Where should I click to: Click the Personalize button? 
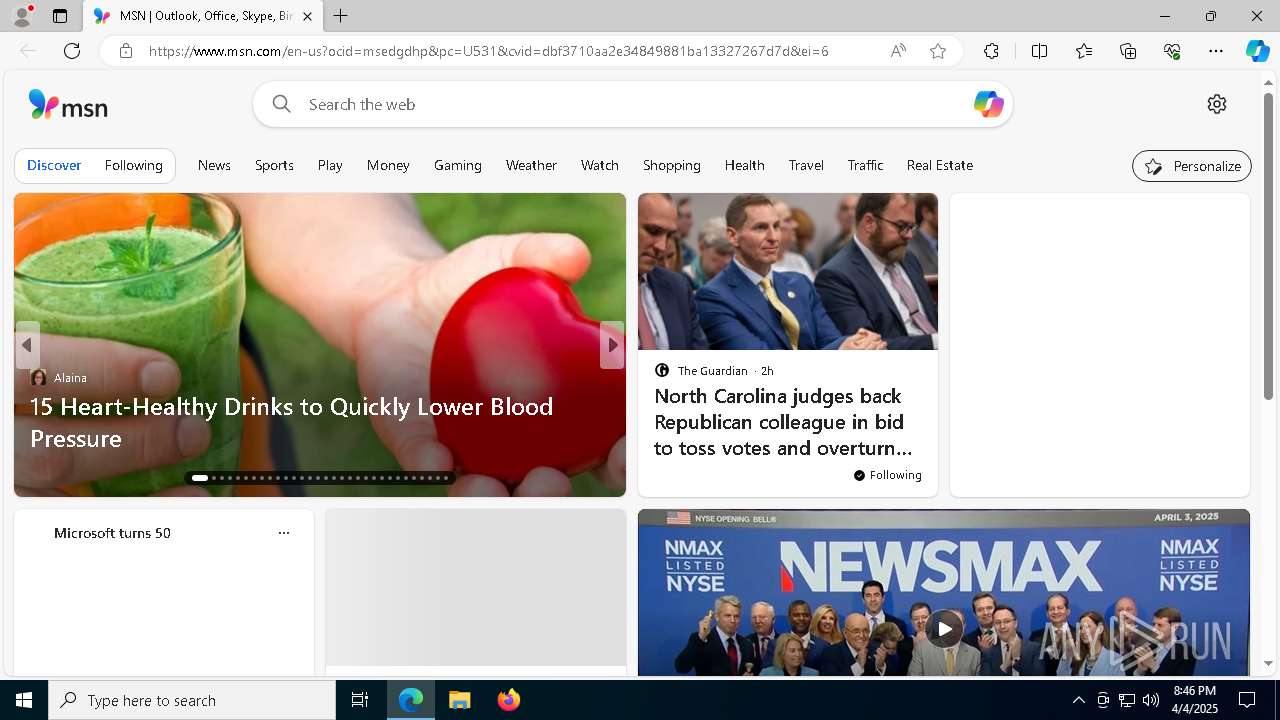point(1192,166)
